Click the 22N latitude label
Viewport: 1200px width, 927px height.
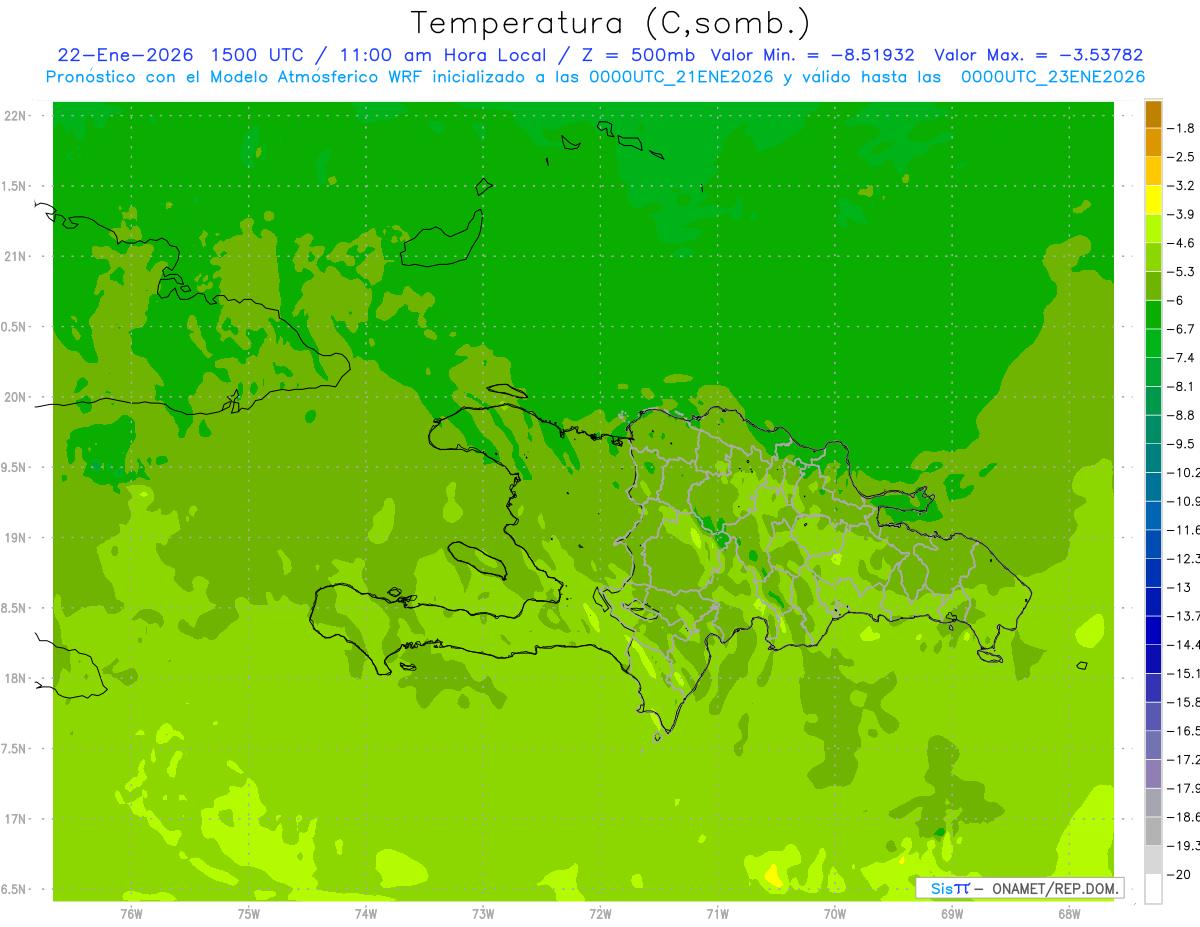click(x=15, y=116)
